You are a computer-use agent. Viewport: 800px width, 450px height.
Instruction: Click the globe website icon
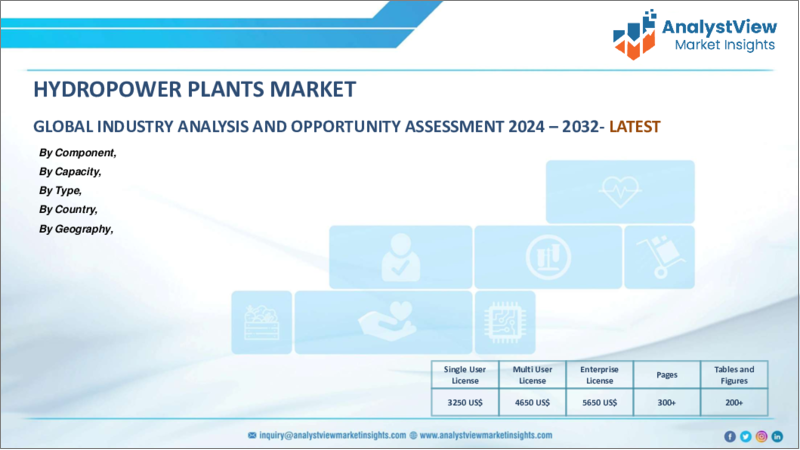pyautogui.click(x=413, y=435)
